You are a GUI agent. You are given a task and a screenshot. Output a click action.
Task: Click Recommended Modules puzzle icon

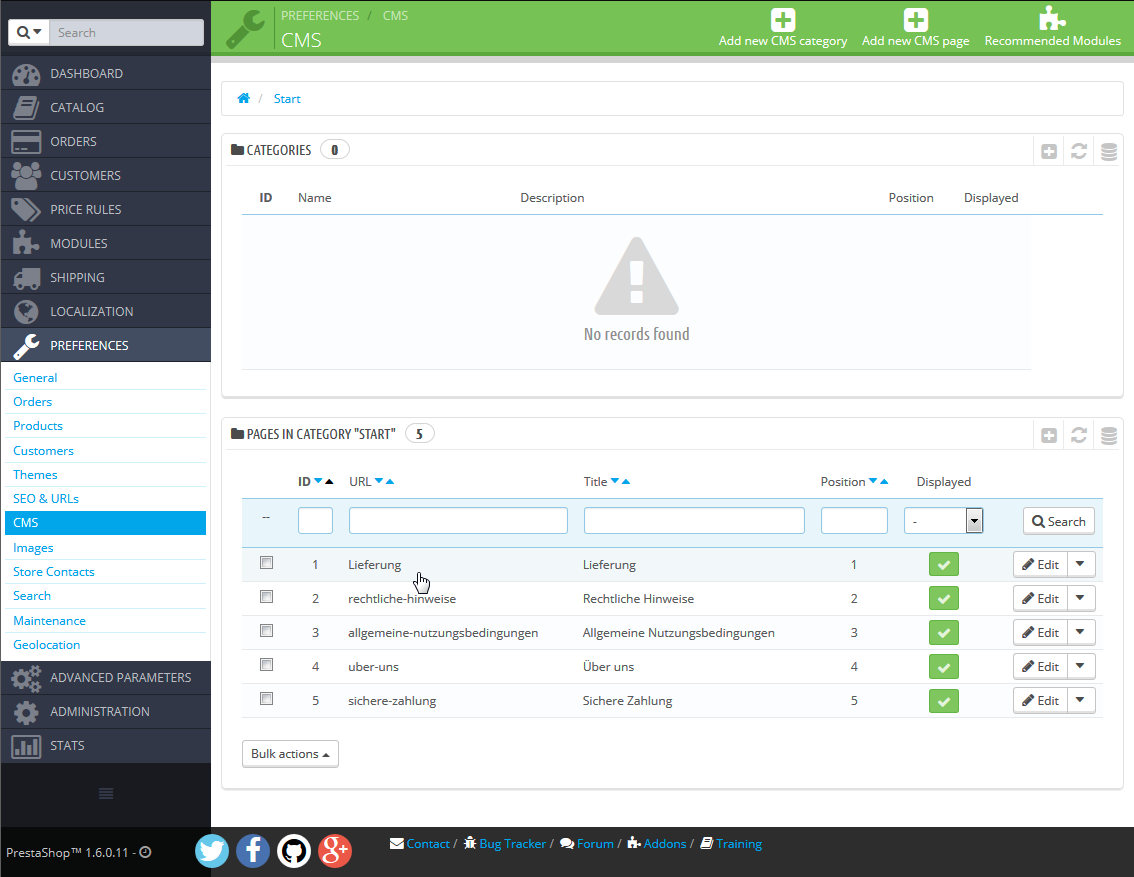click(x=1052, y=19)
